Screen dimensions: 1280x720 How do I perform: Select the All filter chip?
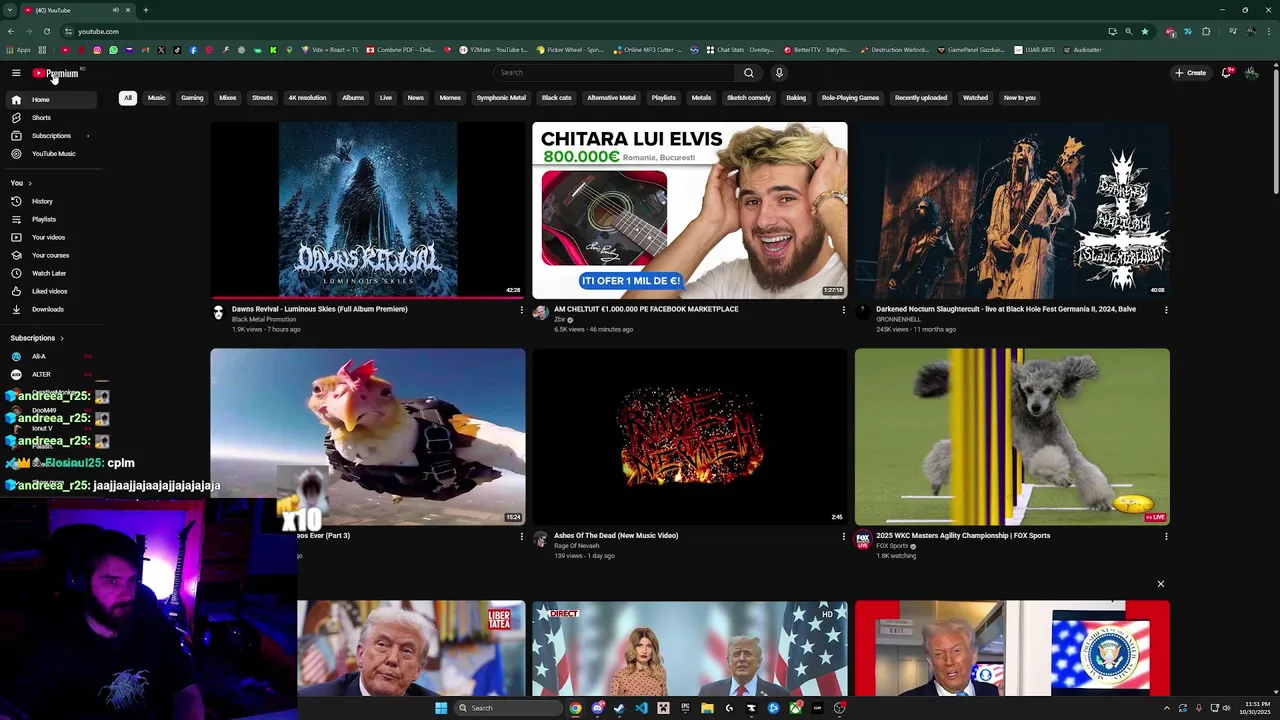click(127, 98)
